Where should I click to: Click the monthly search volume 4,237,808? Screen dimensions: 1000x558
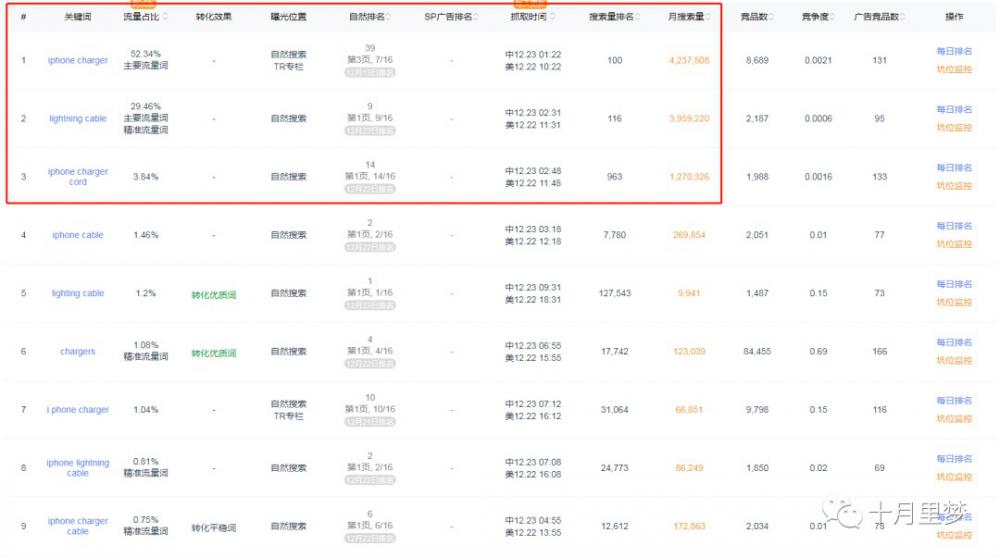point(689,60)
